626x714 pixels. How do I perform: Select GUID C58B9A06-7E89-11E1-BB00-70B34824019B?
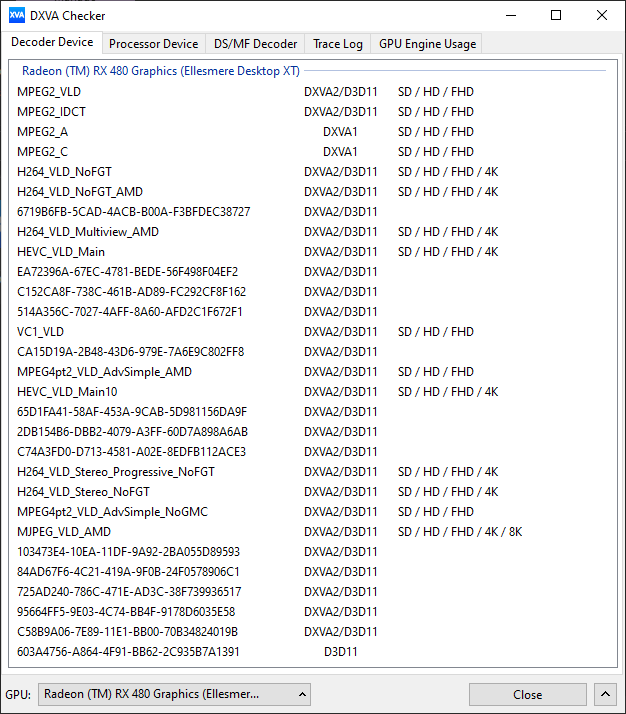pyautogui.click(x=312, y=632)
